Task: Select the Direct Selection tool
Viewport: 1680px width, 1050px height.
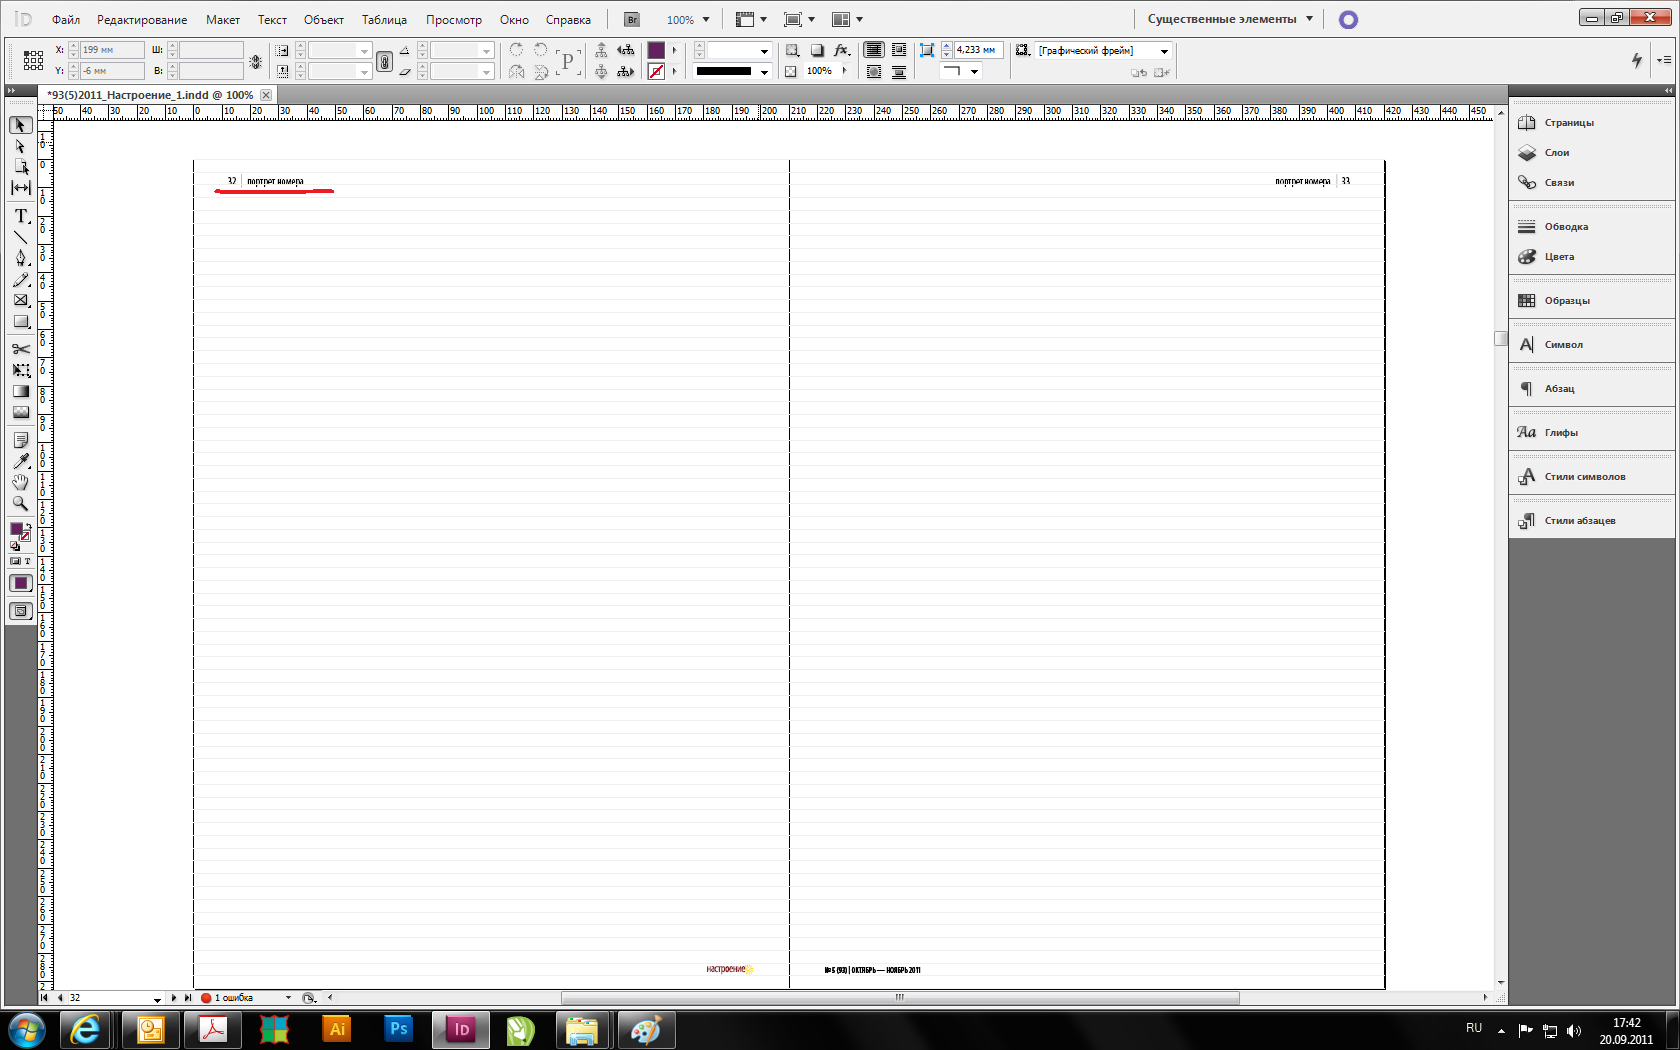Action: pyautogui.click(x=21, y=146)
